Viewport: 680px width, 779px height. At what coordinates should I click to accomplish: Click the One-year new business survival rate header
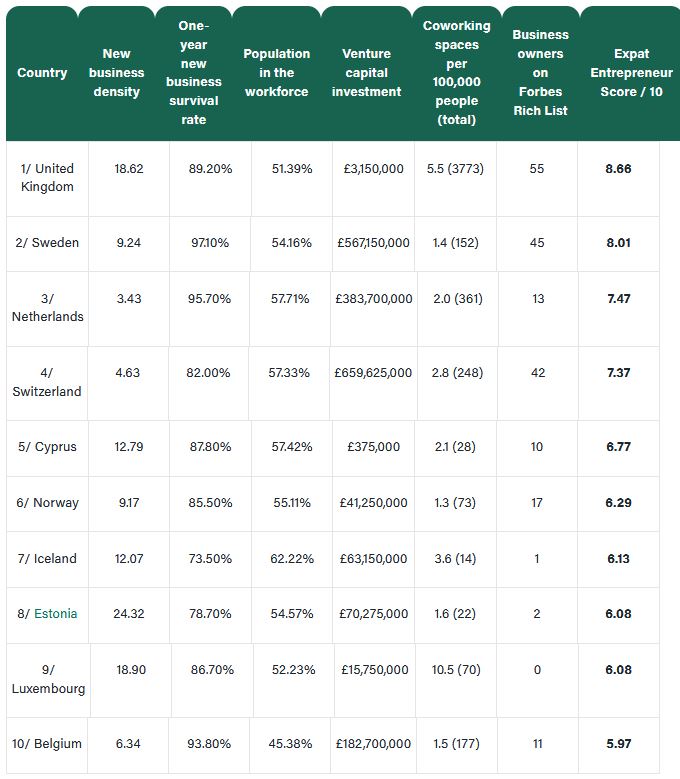[194, 73]
